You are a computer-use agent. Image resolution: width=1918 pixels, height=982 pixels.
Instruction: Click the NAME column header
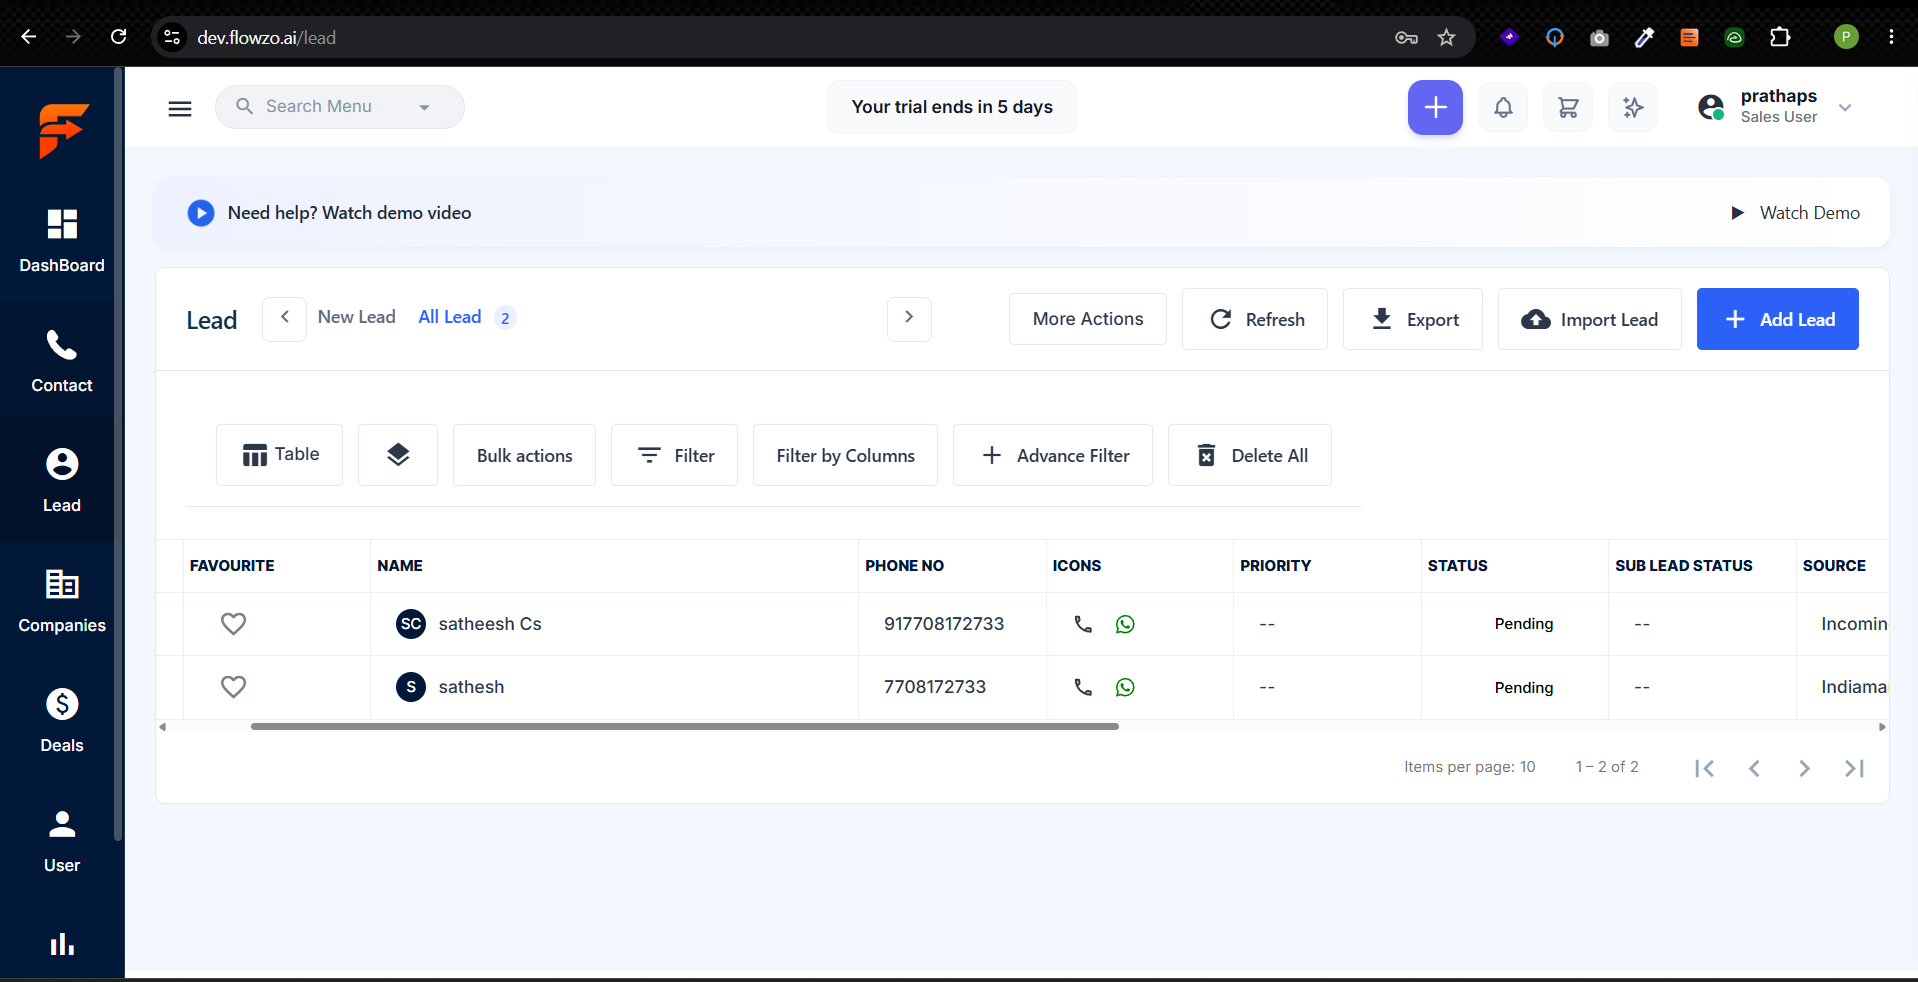(400, 566)
